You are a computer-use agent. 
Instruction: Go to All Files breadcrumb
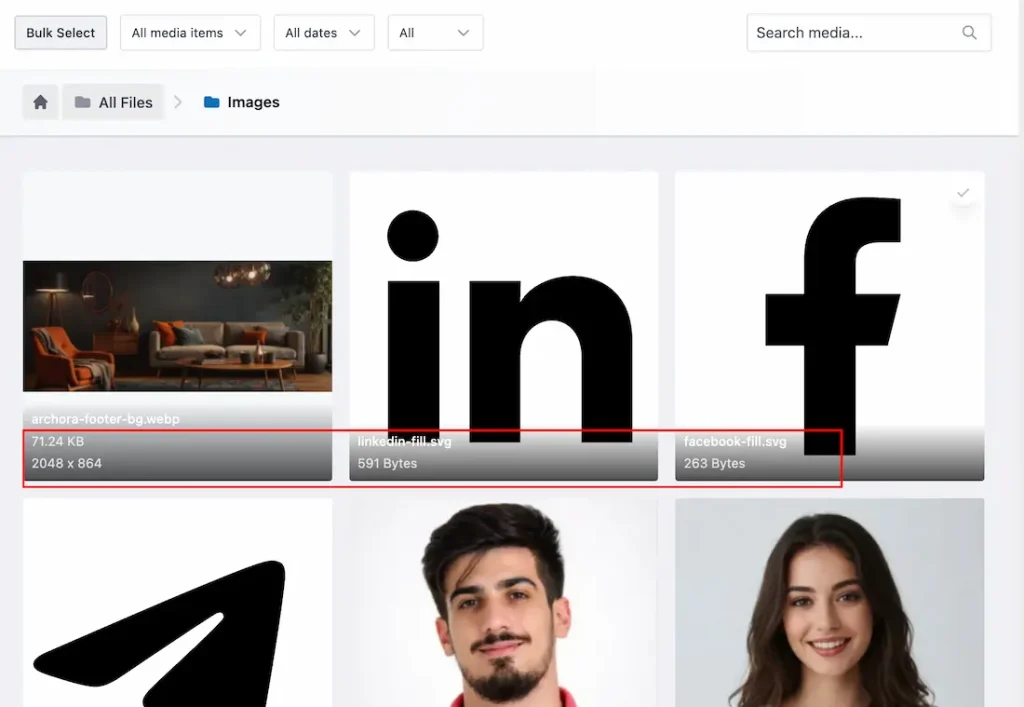pyautogui.click(x=113, y=102)
